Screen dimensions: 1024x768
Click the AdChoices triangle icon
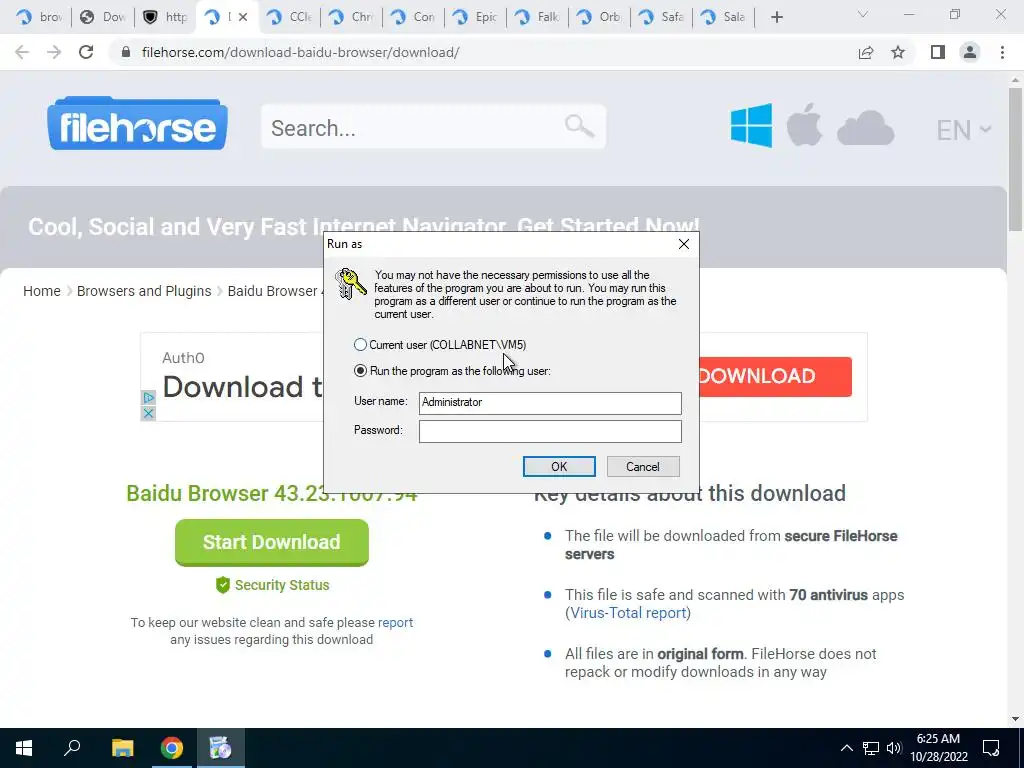(x=148, y=398)
